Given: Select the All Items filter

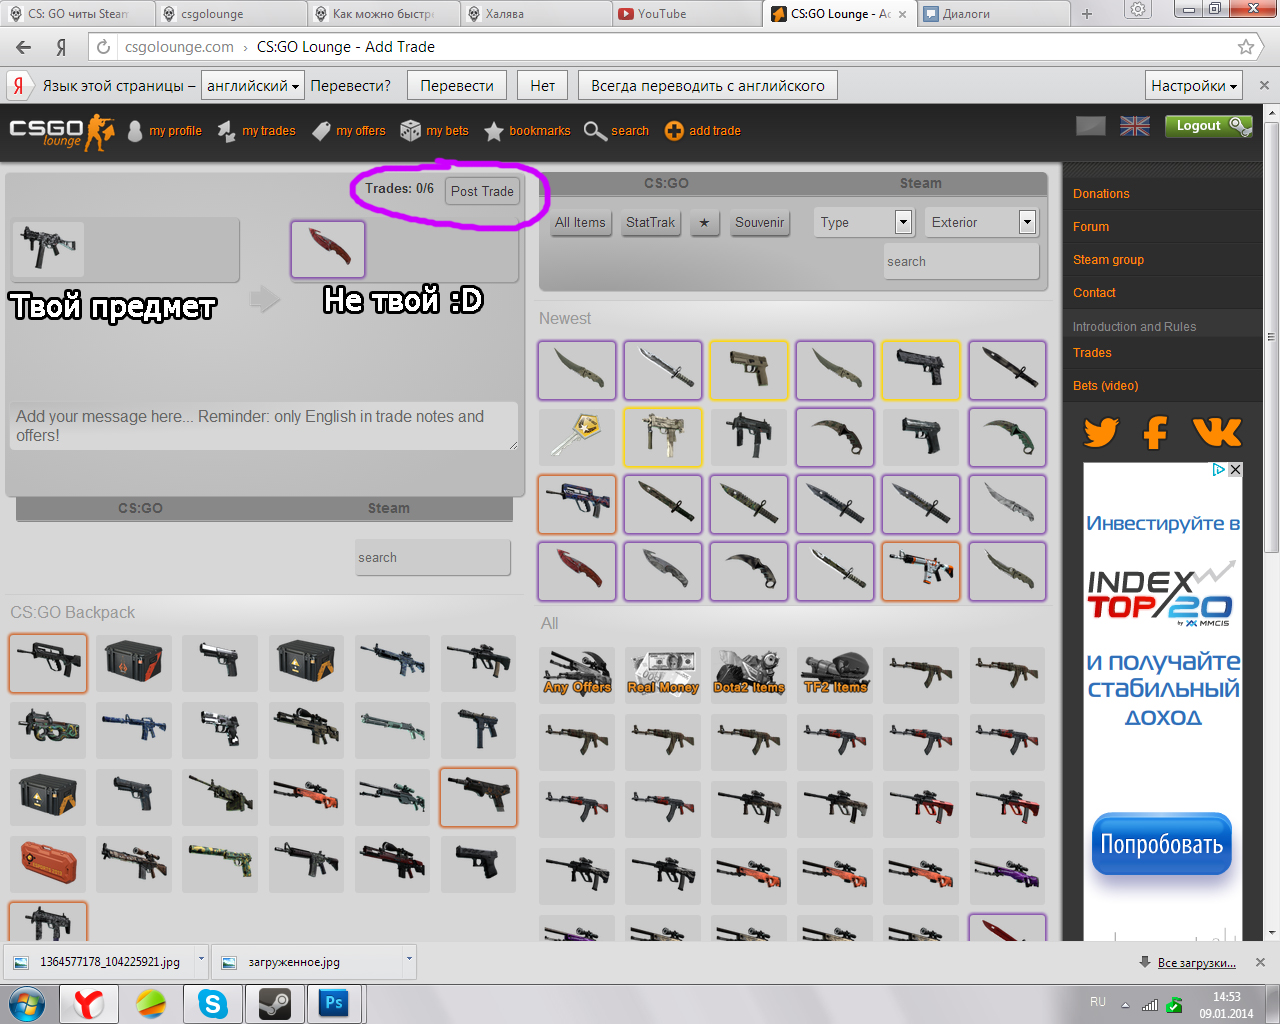Looking at the screenshot, I should pyautogui.click(x=580, y=222).
